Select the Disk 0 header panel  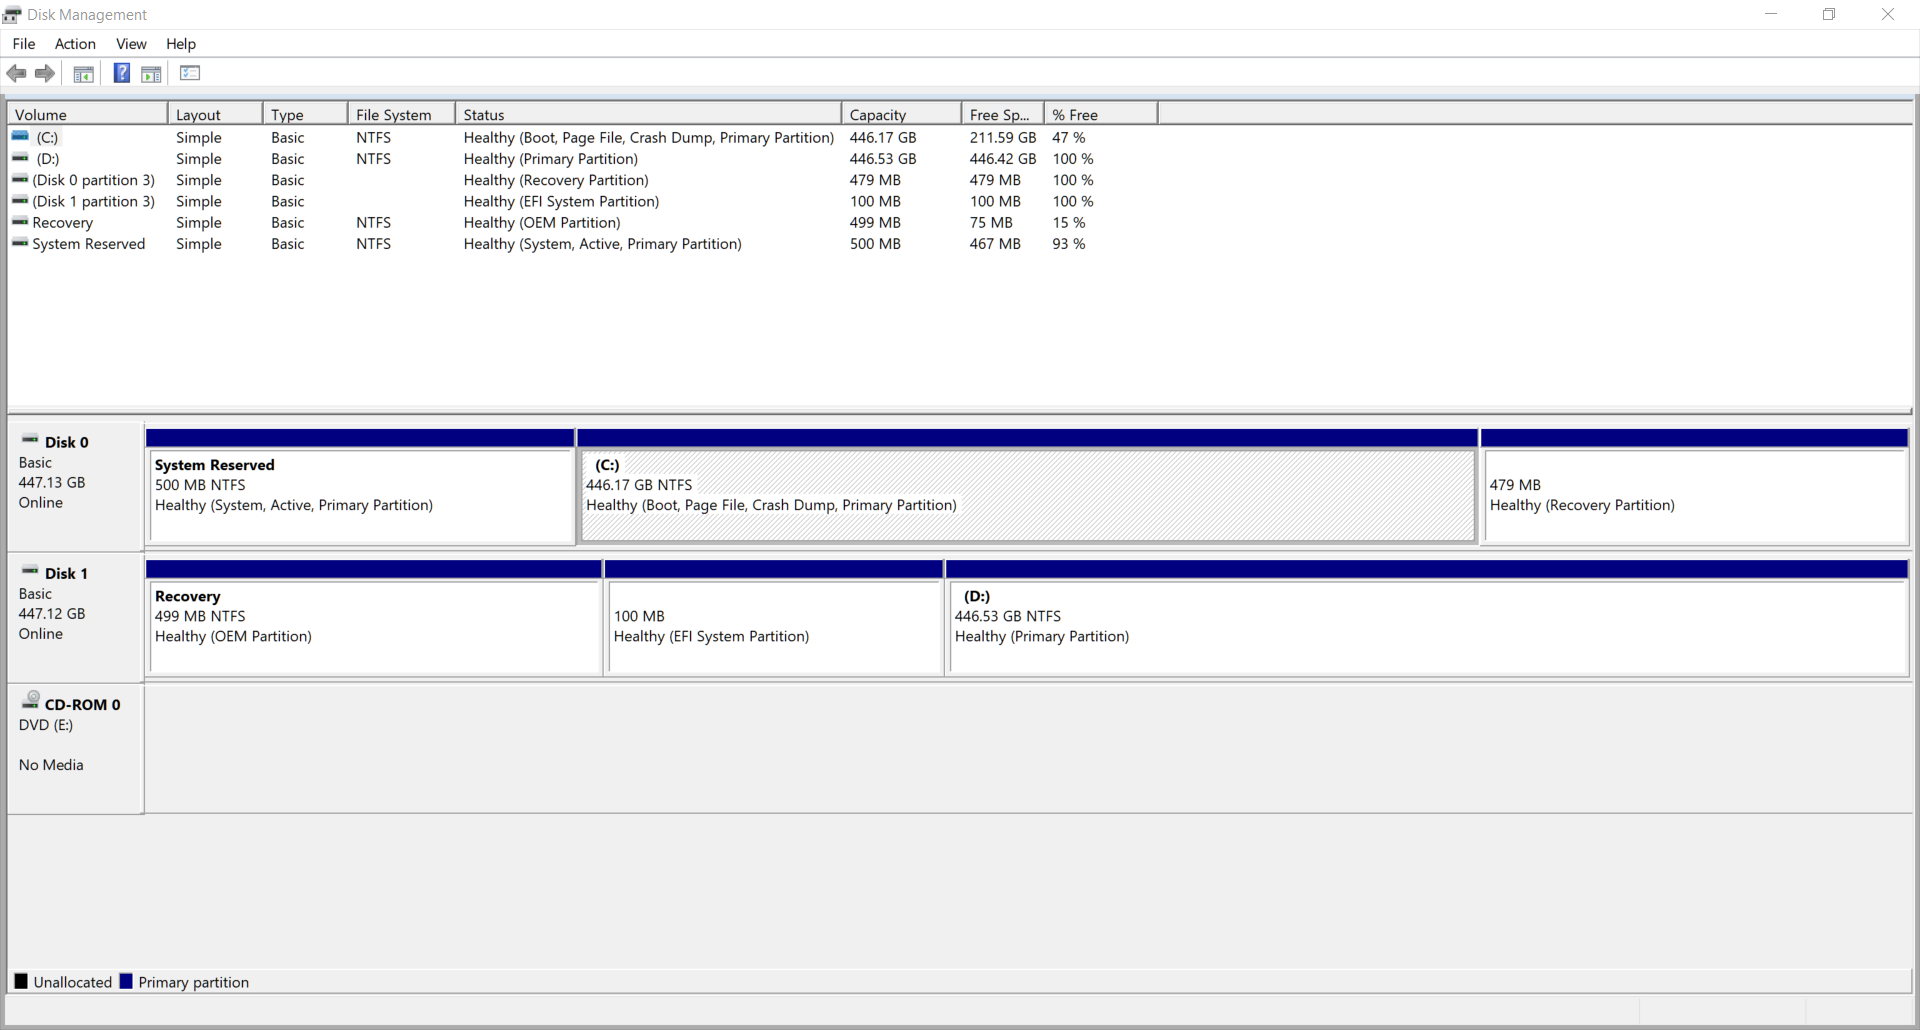[75, 486]
